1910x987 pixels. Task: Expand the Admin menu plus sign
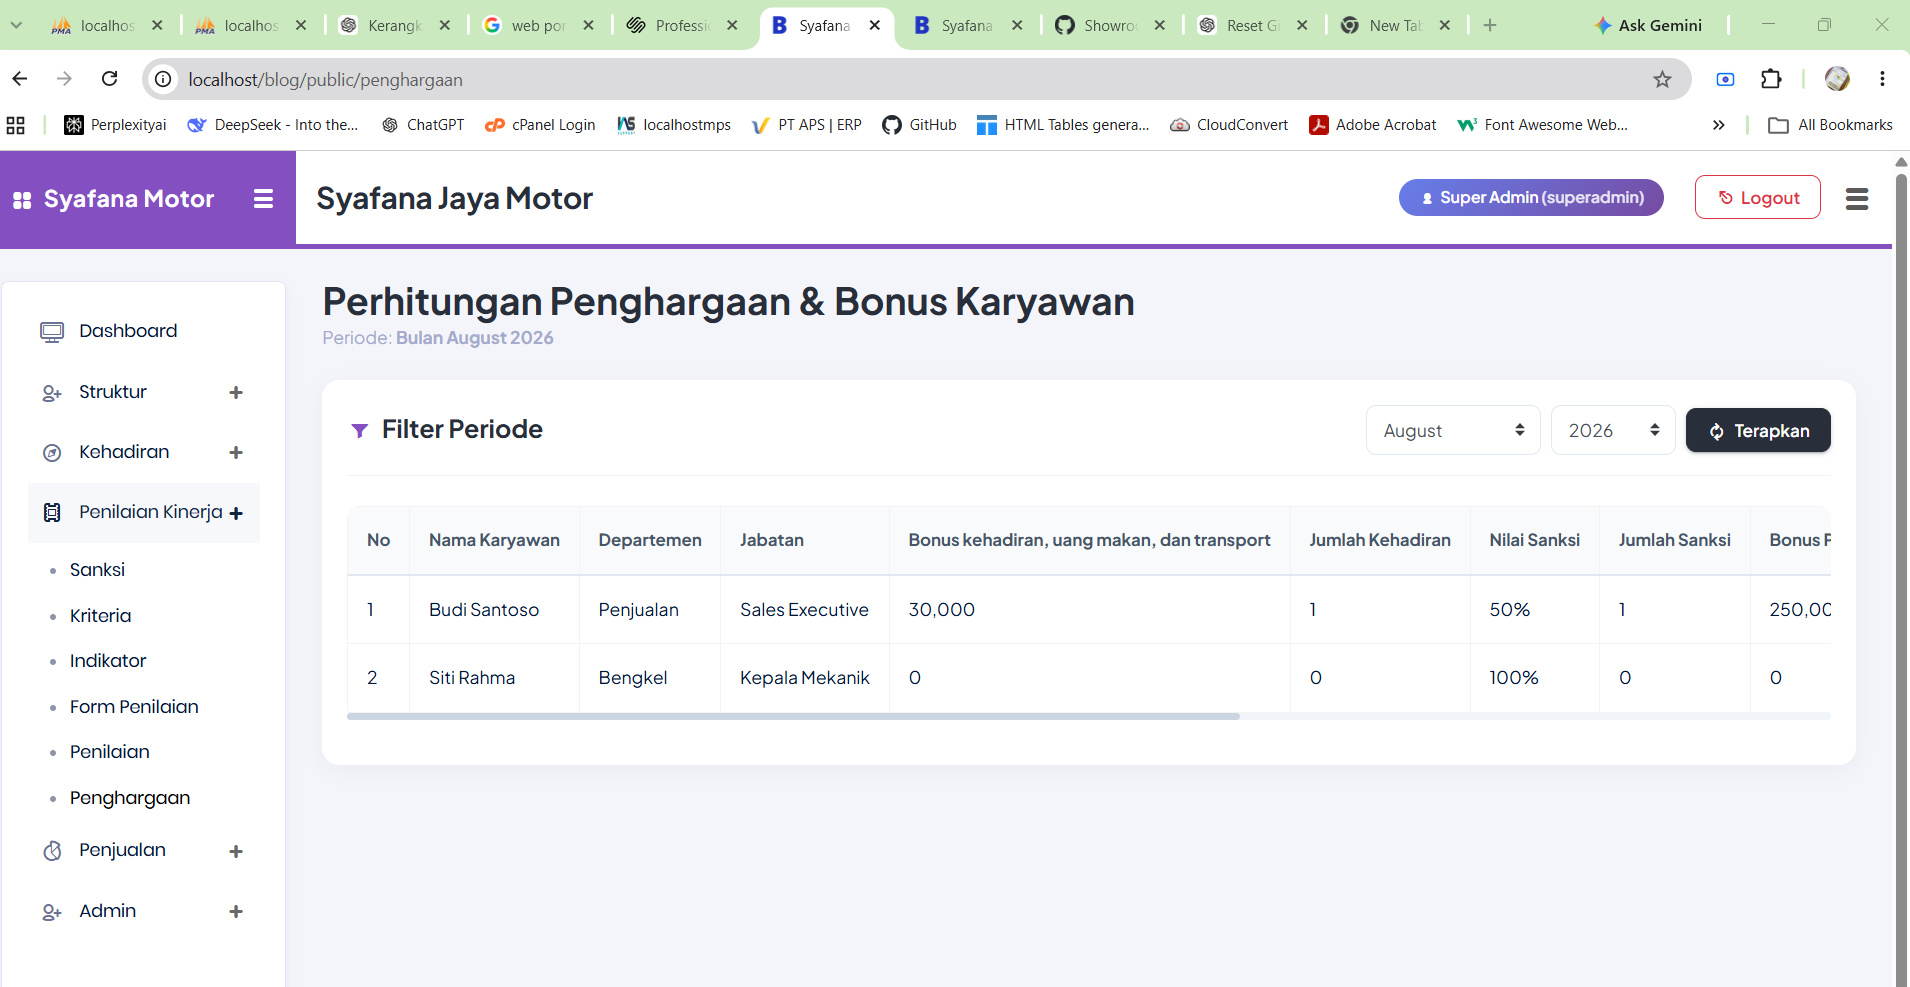(236, 911)
